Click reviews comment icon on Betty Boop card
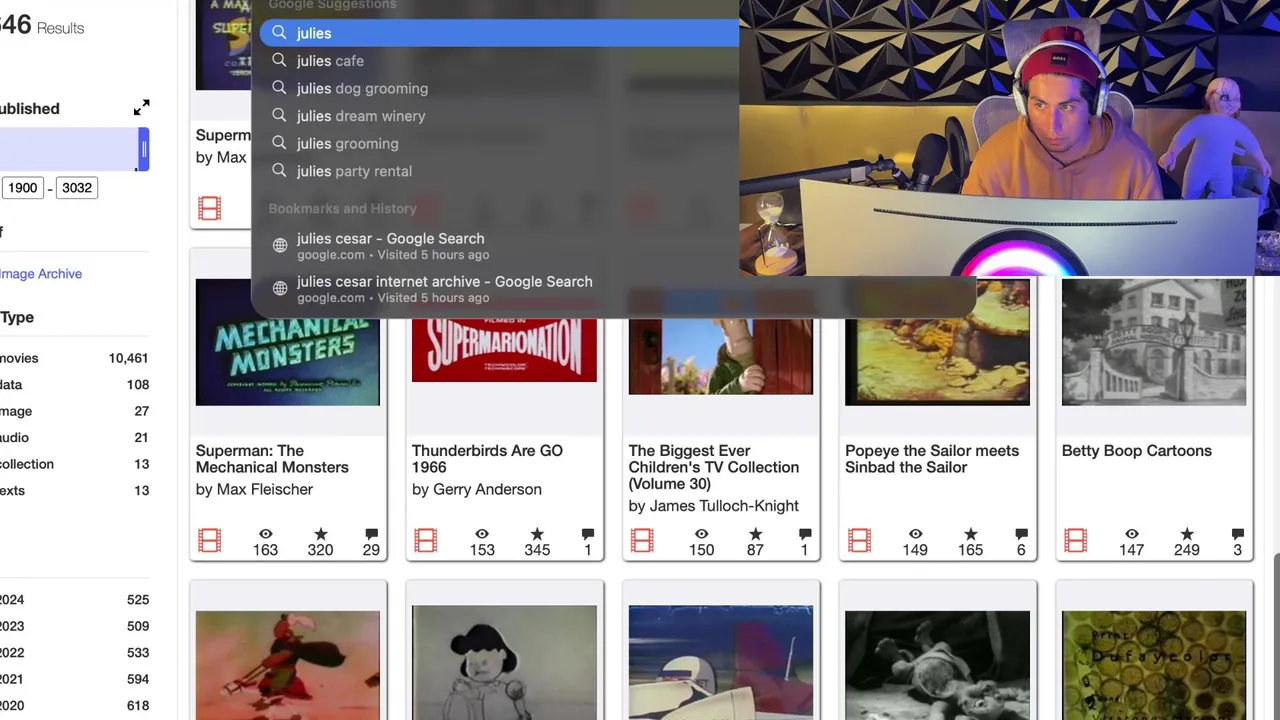The width and height of the screenshot is (1280, 720). point(1237,534)
